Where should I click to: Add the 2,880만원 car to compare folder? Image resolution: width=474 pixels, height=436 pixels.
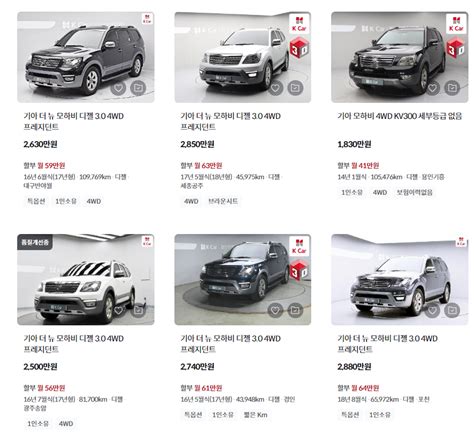pyautogui.click(x=452, y=310)
